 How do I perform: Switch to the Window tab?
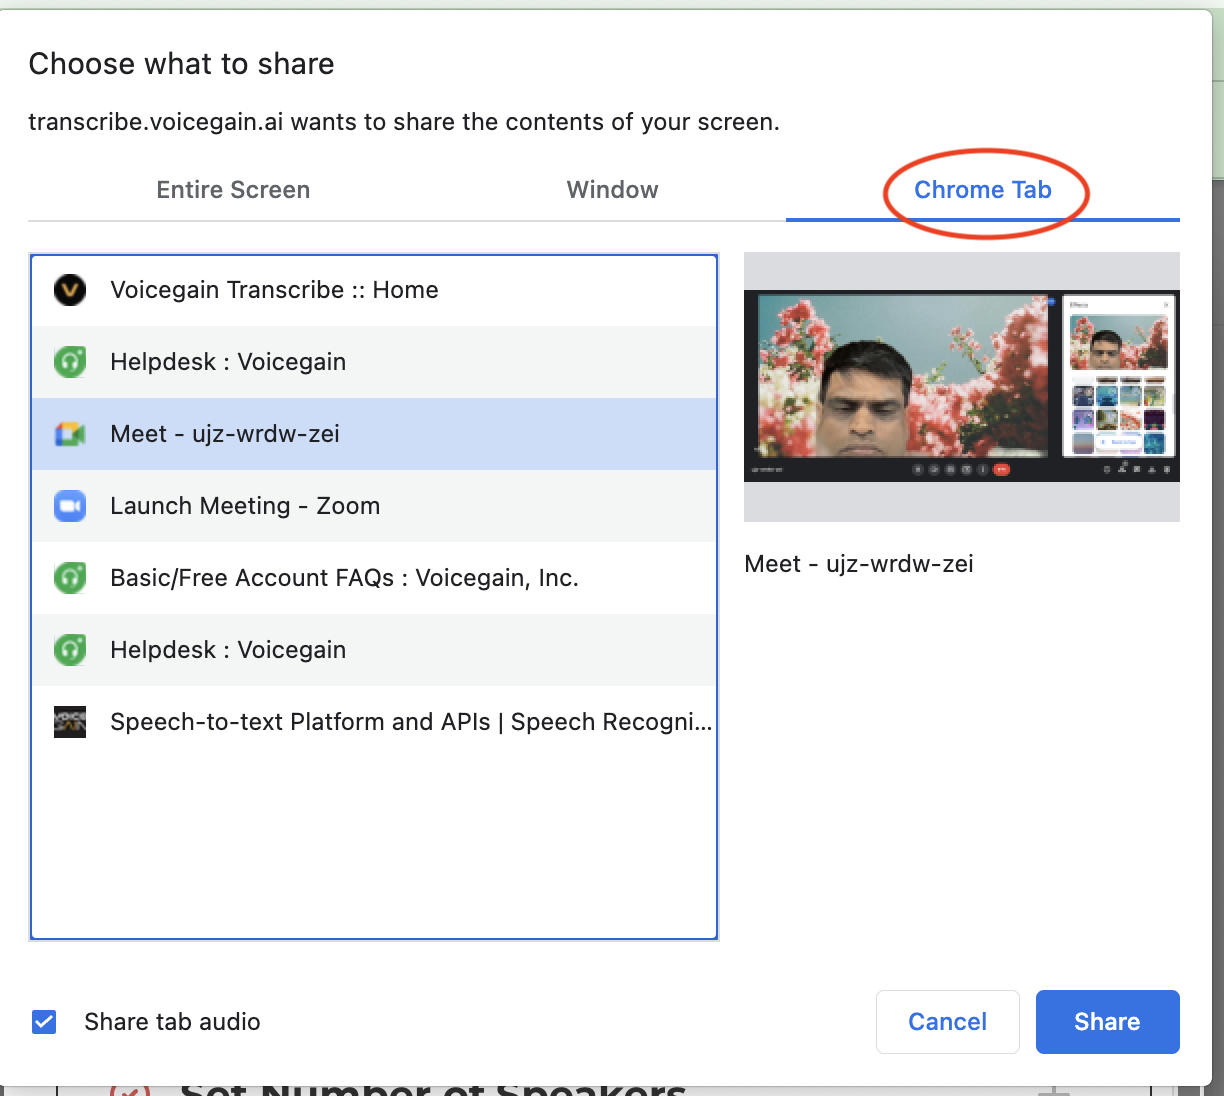tap(612, 190)
